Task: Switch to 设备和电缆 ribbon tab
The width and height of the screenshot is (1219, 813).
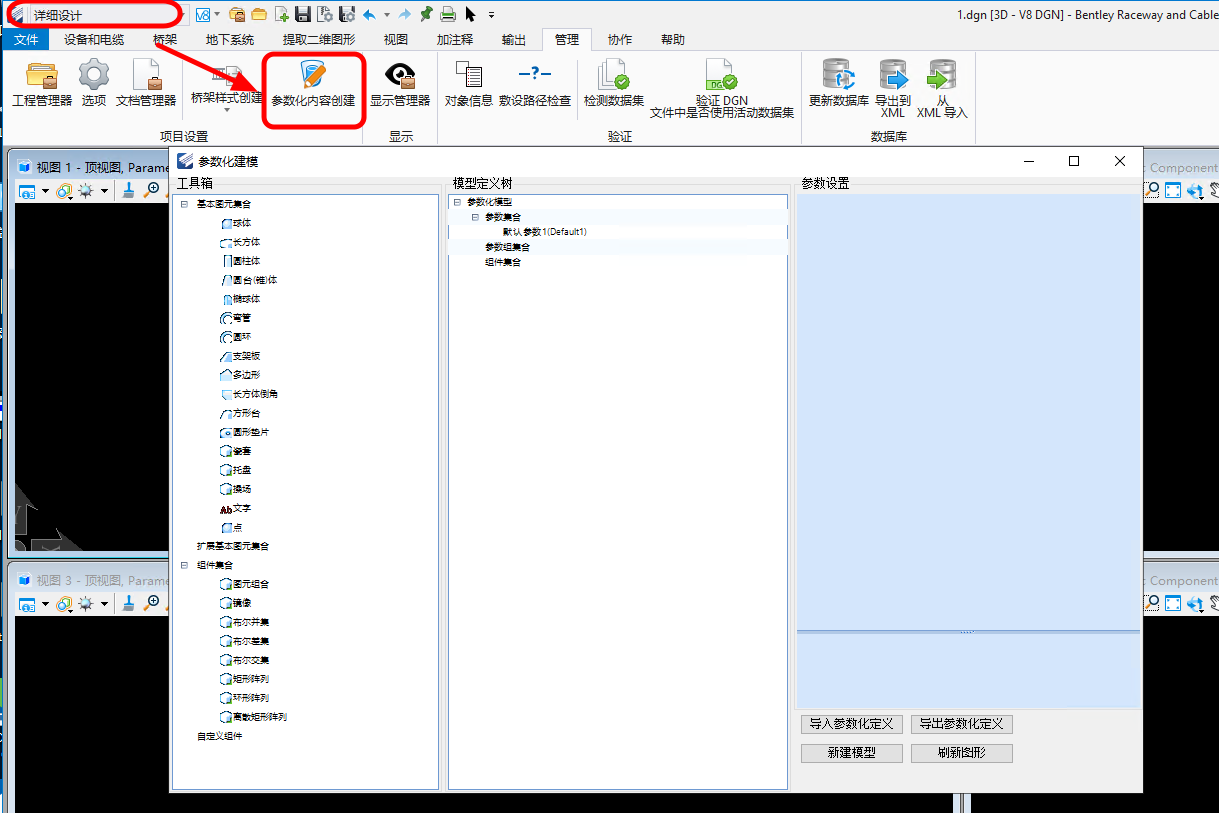Action: tap(94, 40)
